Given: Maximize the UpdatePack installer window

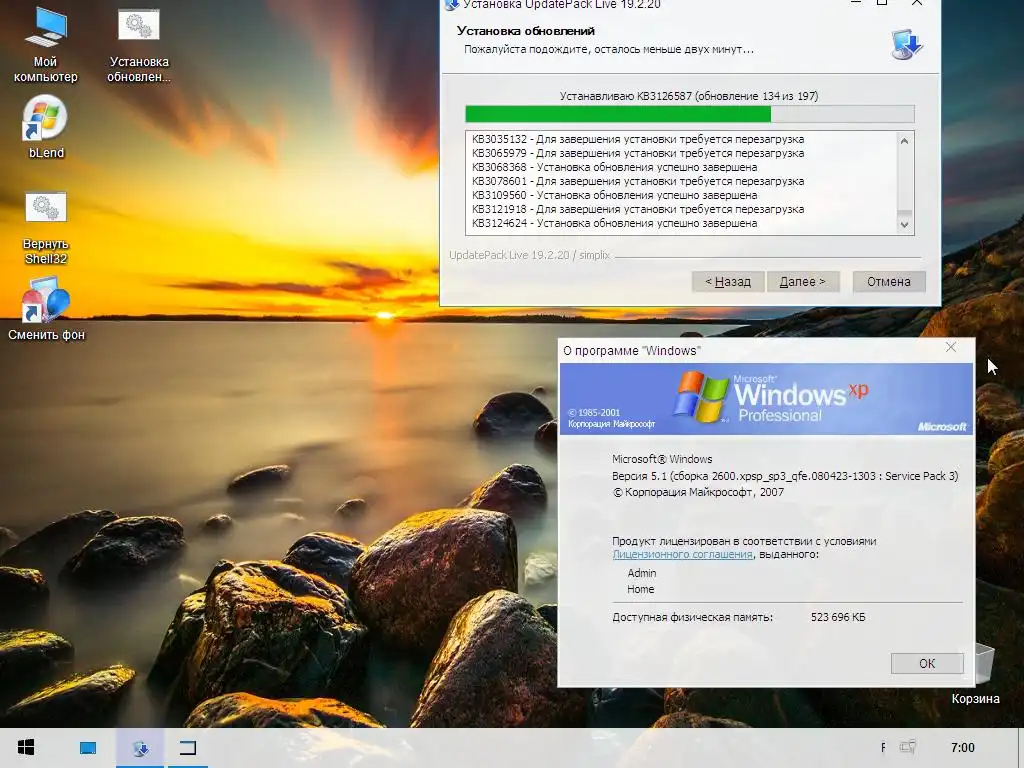Looking at the screenshot, I should click(882, 3).
